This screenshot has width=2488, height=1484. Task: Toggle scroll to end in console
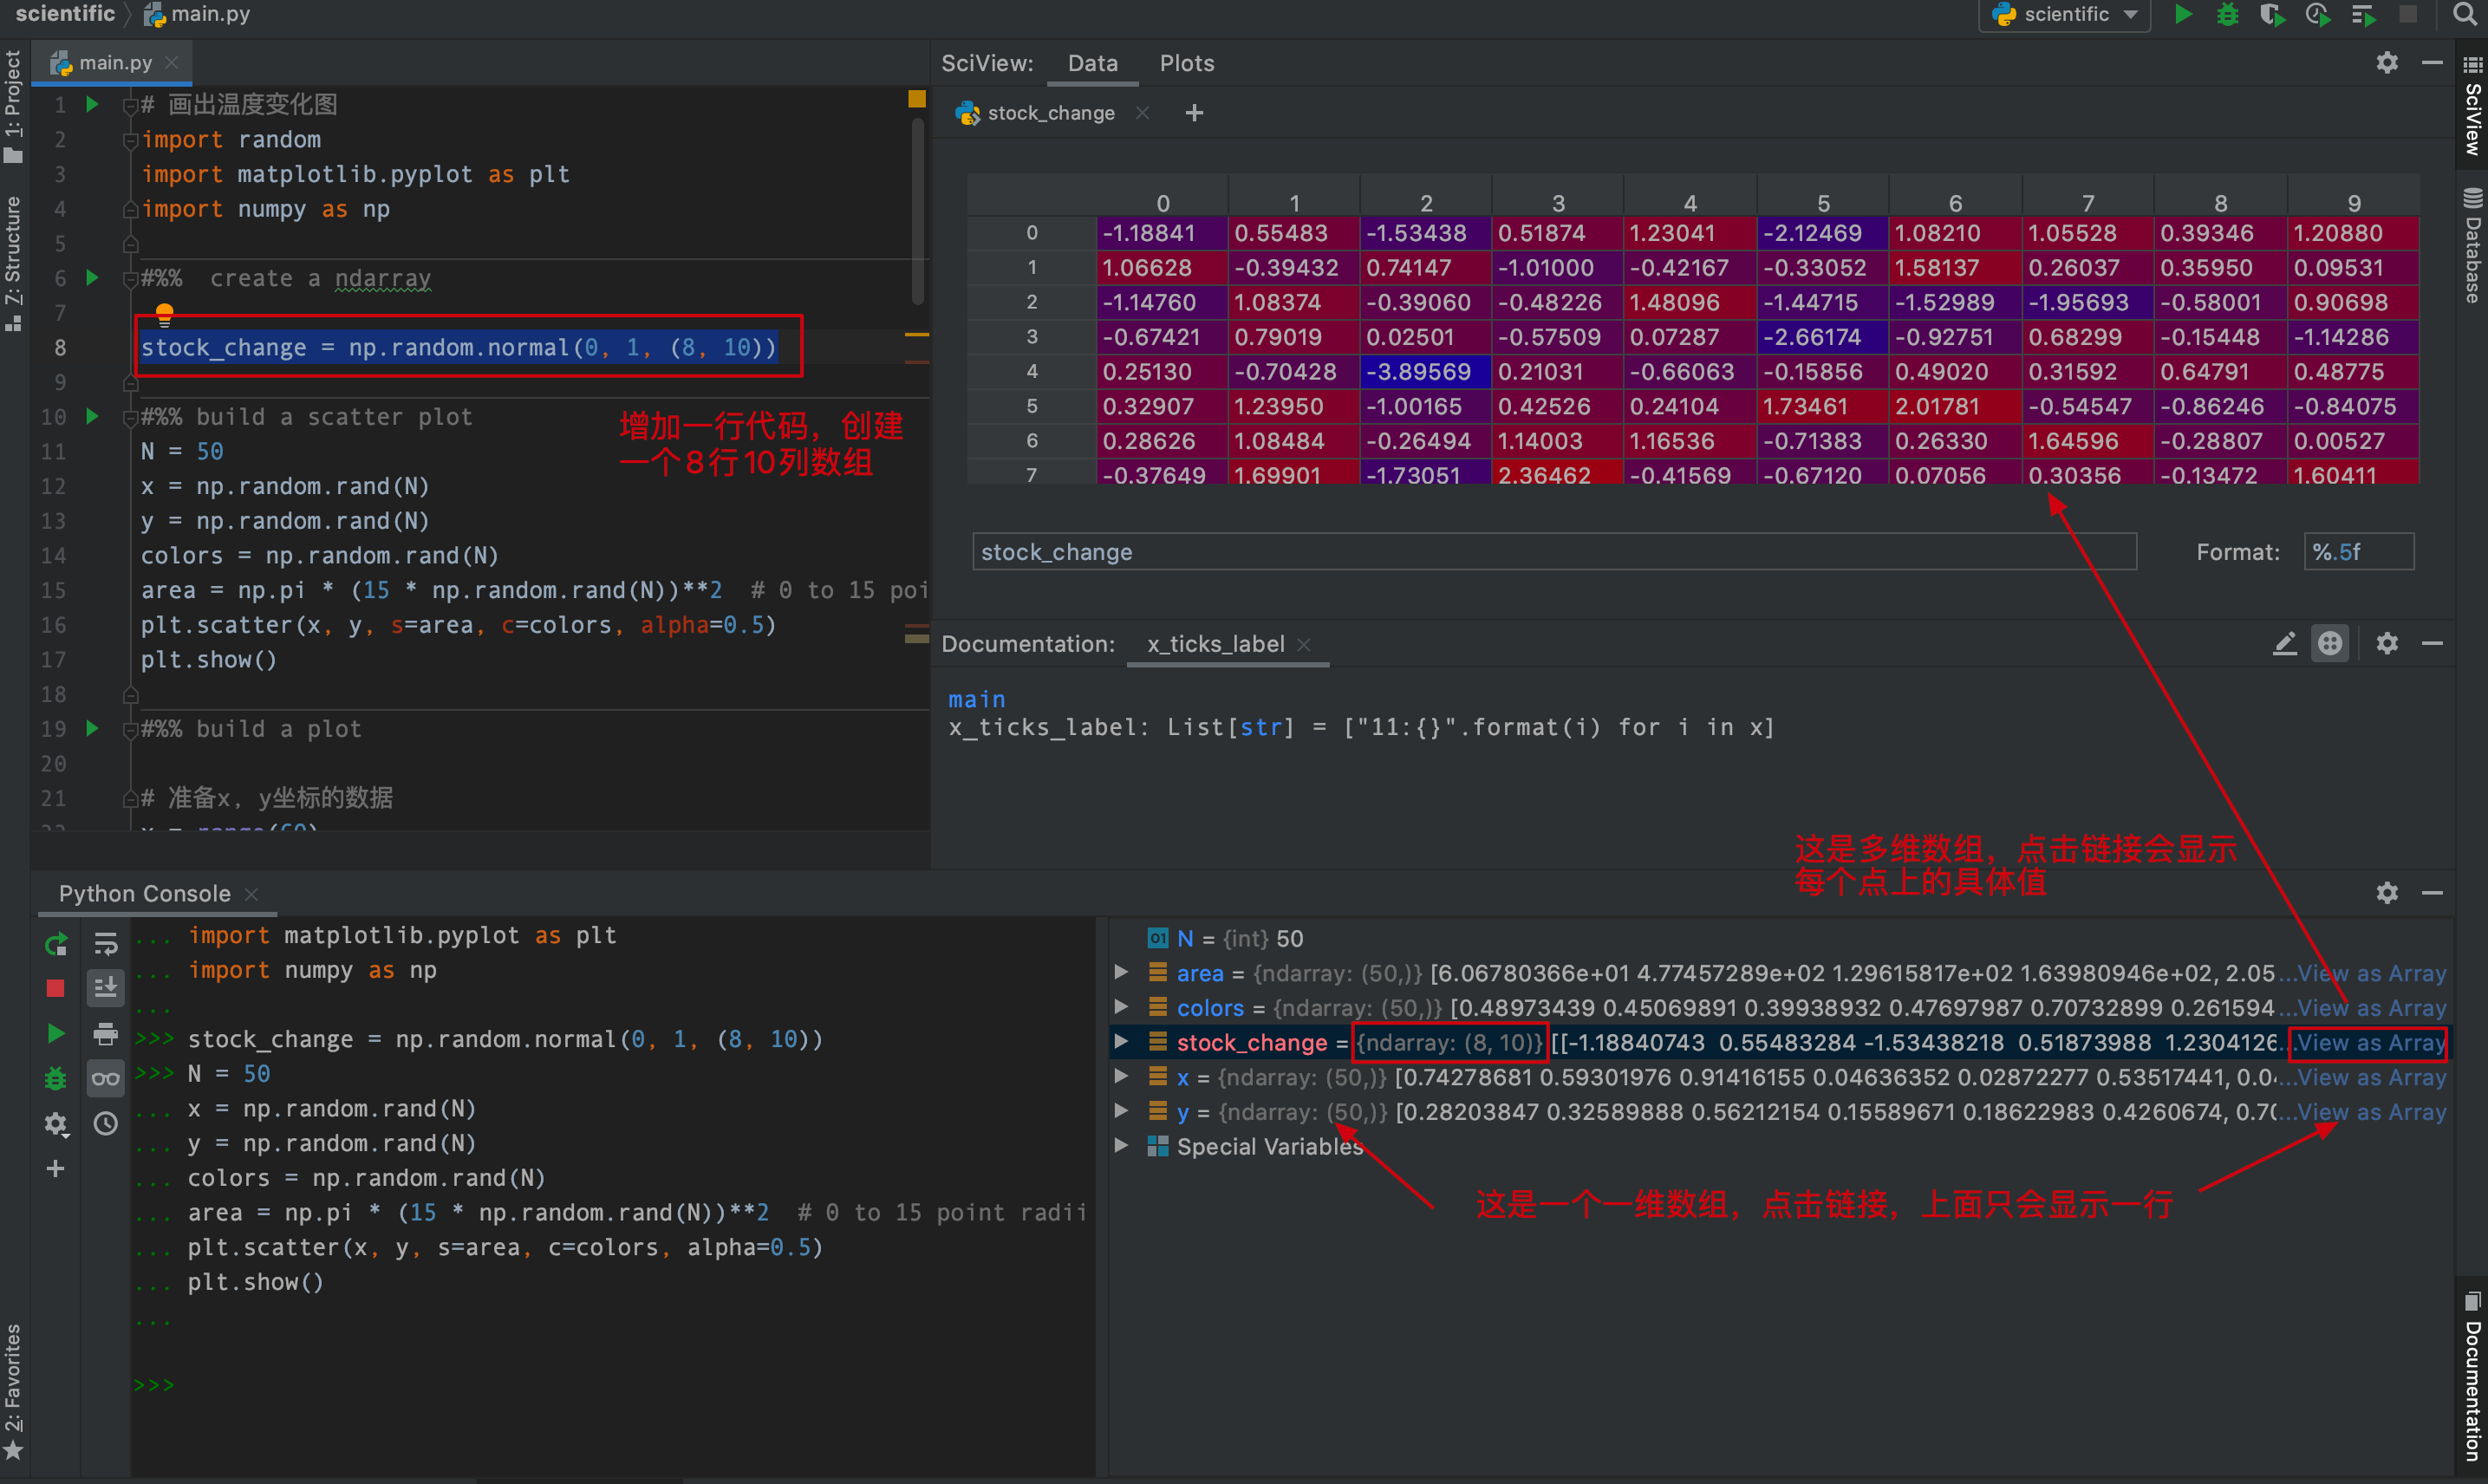(x=105, y=988)
